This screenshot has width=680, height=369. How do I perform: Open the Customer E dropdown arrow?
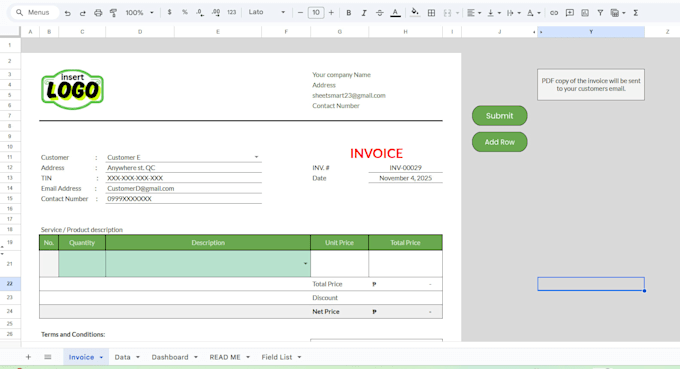click(x=256, y=157)
